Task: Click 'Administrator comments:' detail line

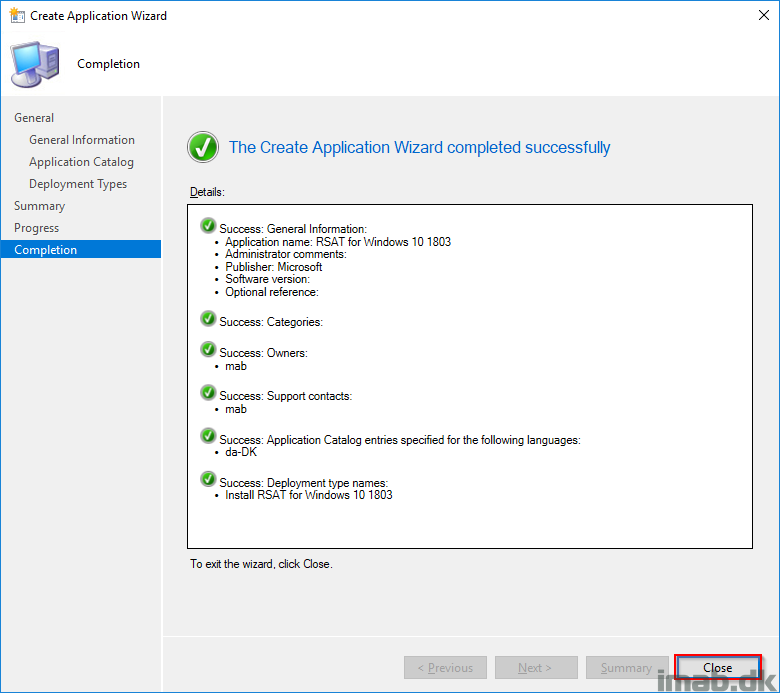Action: (286, 254)
